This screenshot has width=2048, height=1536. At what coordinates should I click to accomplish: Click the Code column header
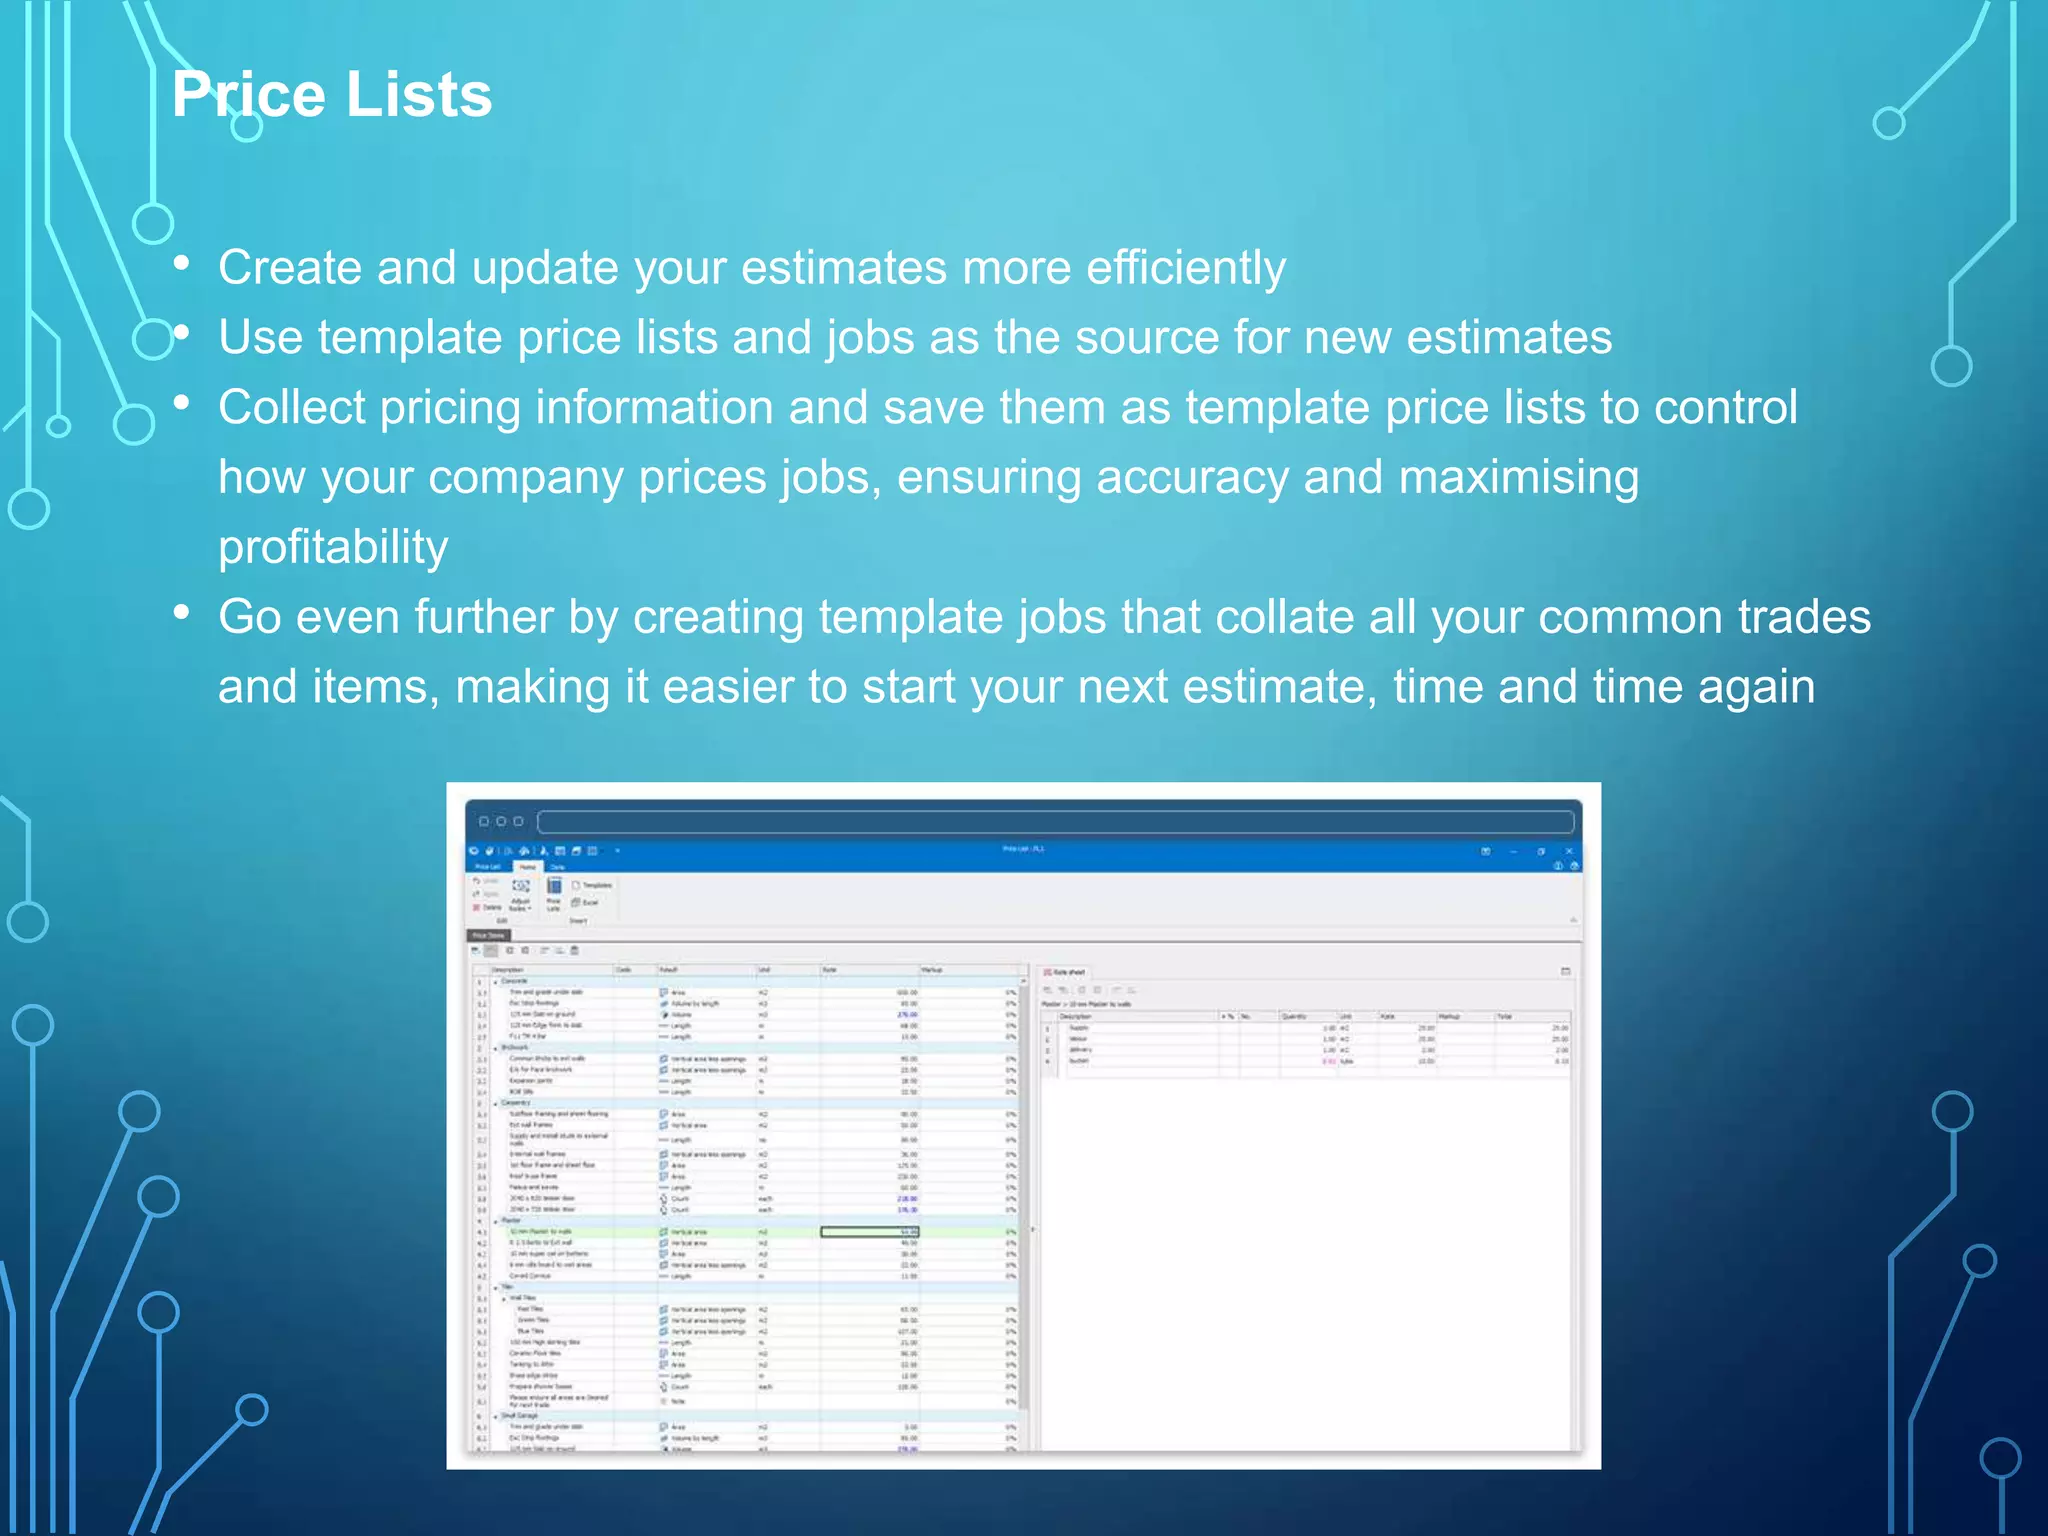[635, 970]
